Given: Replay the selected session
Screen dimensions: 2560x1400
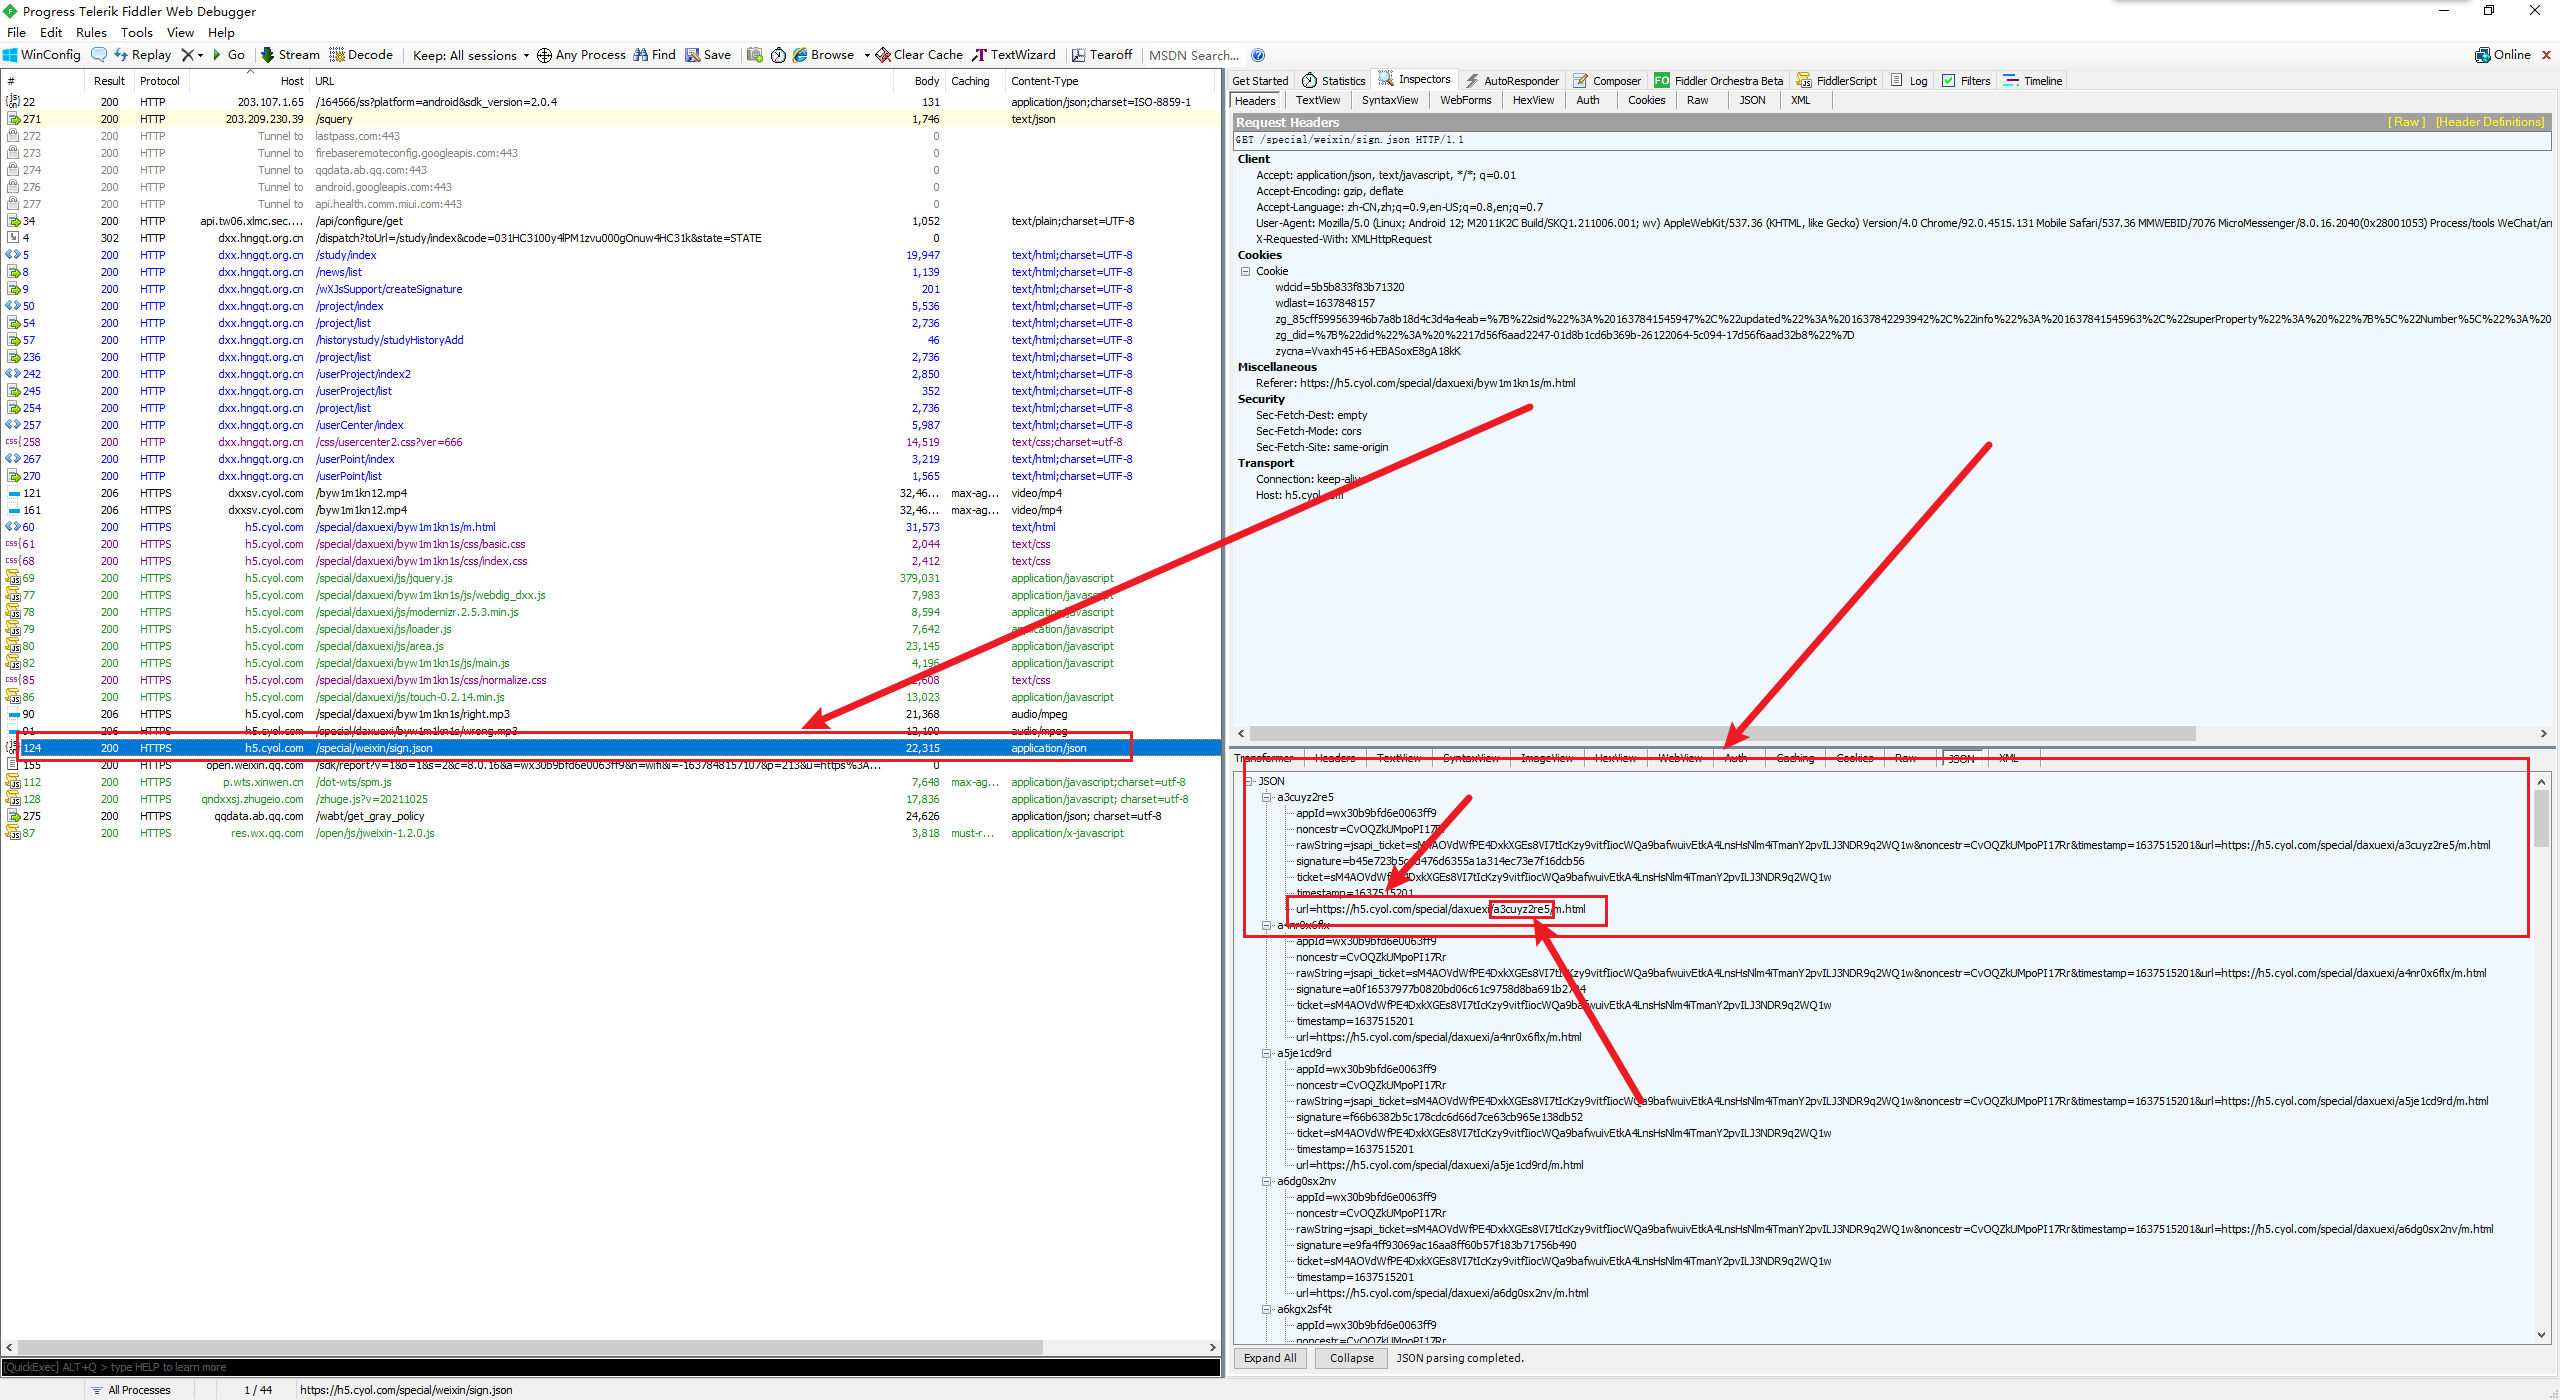Looking at the screenshot, I should (x=142, y=55).
